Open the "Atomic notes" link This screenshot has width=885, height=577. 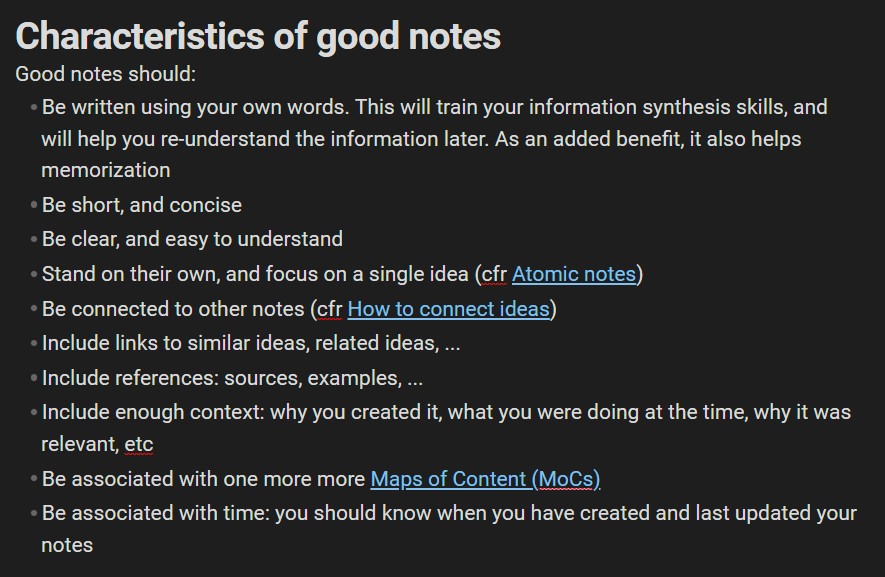(x=573, y=274)
